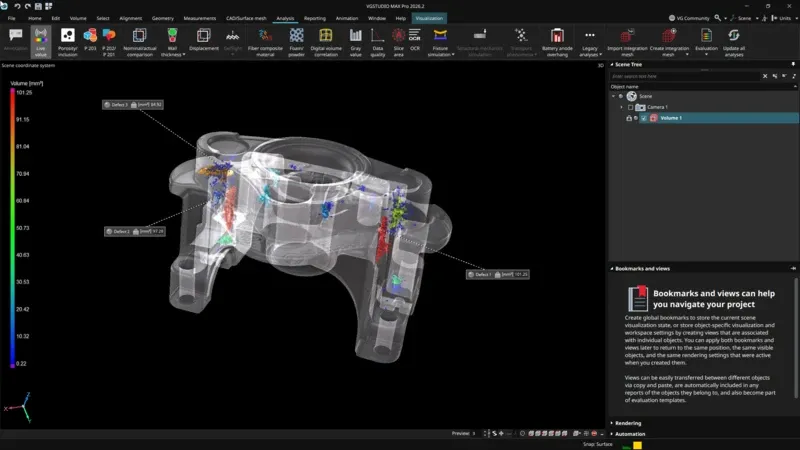Open Digital volume correlation
This screenshot has width=800, height=450.
click(x=326, y=41)
